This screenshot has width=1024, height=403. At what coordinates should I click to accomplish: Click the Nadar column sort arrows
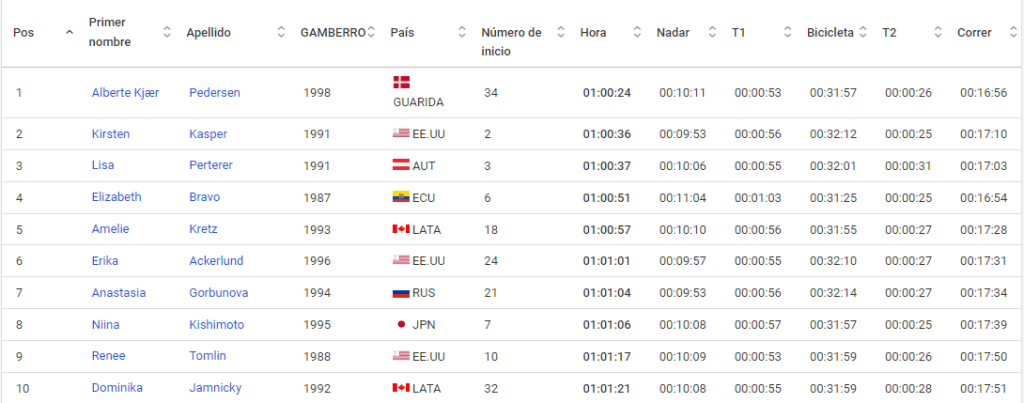coord(712,32)
